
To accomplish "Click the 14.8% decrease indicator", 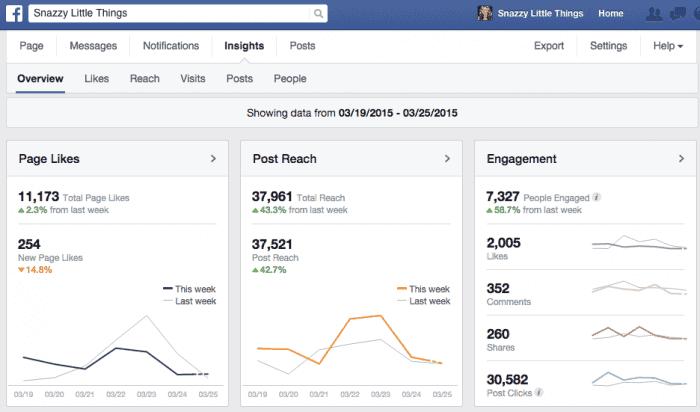I will pyautogui.click(x=35, y=270).
